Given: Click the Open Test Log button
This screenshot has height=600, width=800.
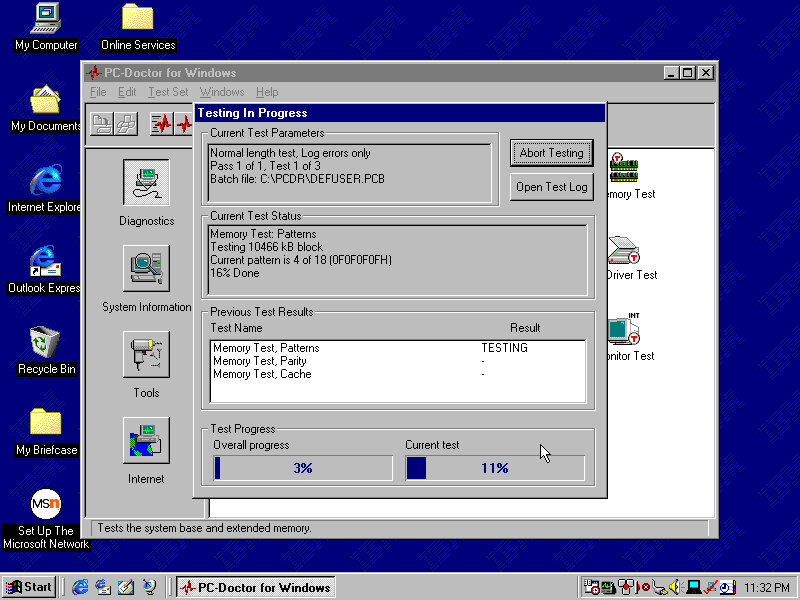Looking at the screenshot, I should coord(551,187).
